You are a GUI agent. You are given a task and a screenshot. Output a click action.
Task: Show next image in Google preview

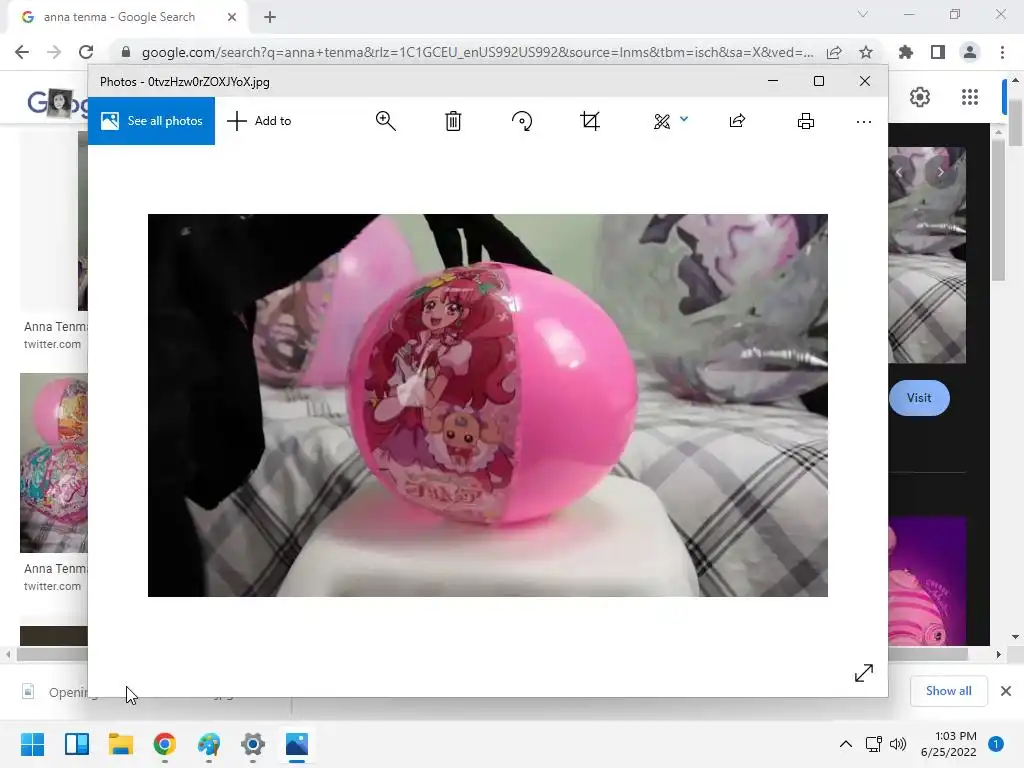coord(940,172)
